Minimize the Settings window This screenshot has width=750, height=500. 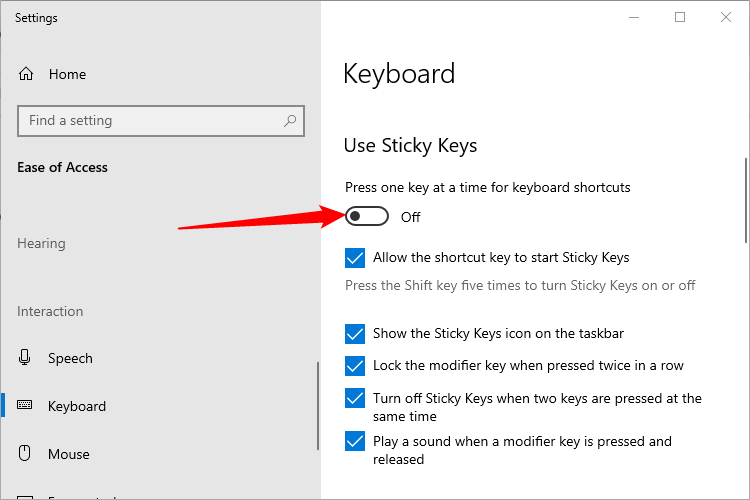(x=634, y=17)
